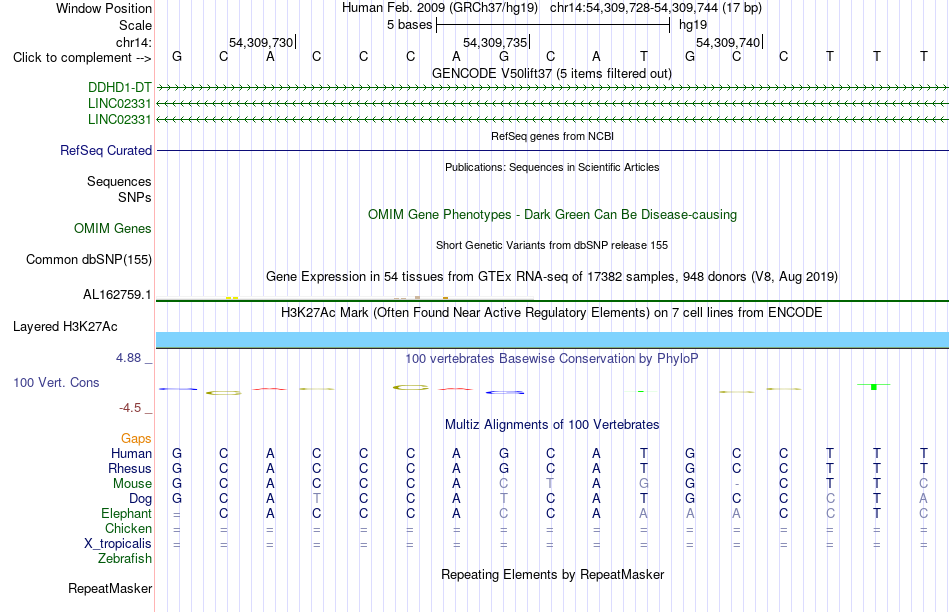950x612 pixels.
Task: Click the 'GENCODE V50lift37 (5 items filtered out)' title
Action: point(552,73)
